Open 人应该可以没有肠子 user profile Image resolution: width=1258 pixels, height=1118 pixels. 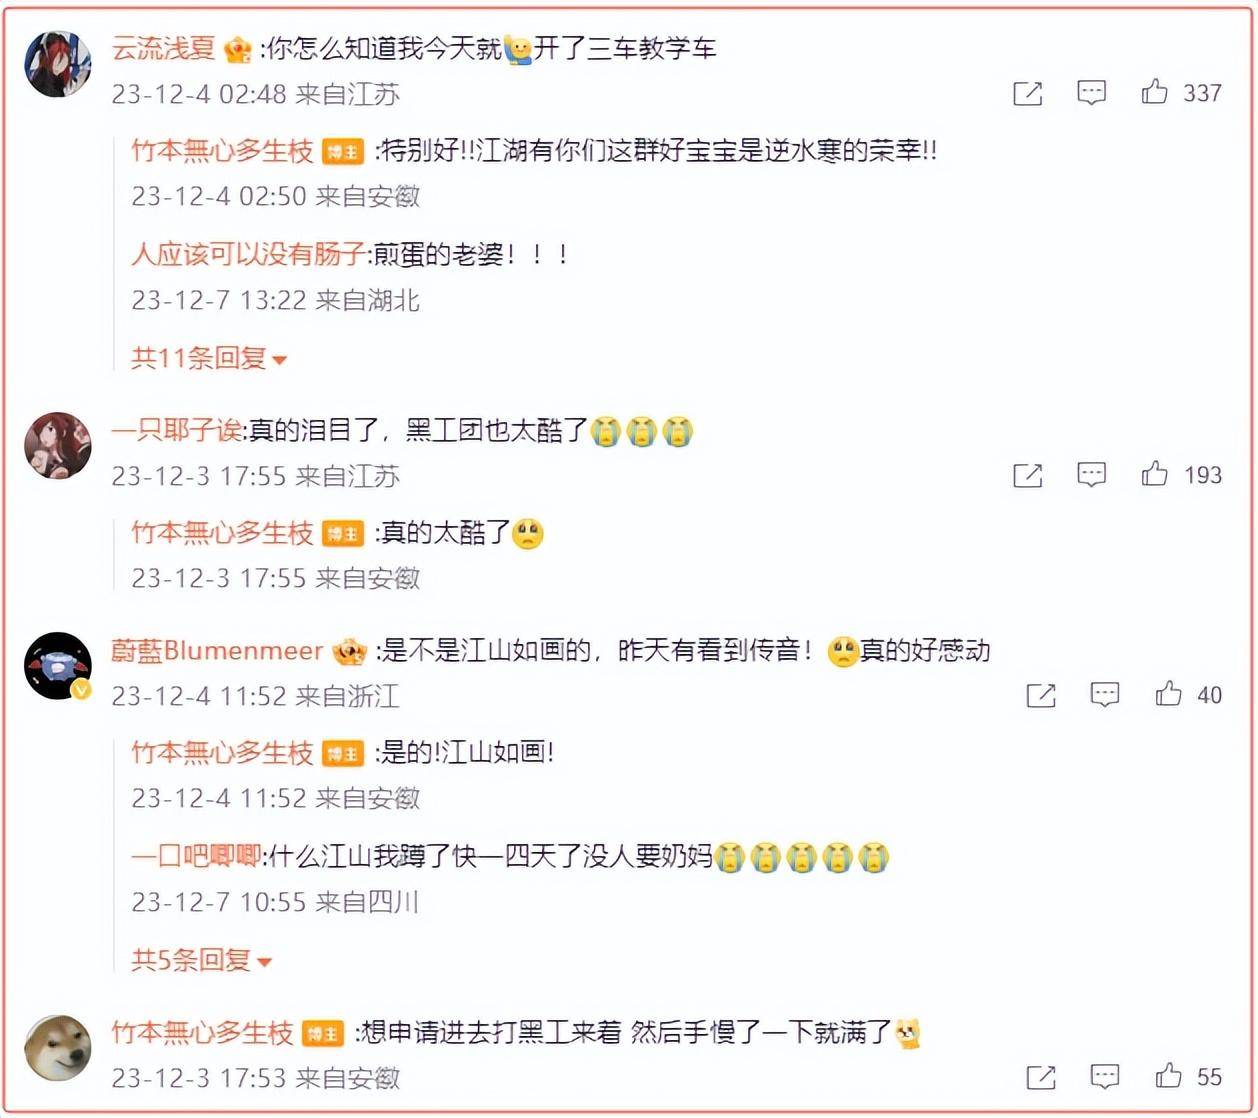pyautogui.click(x=248, y=254)
